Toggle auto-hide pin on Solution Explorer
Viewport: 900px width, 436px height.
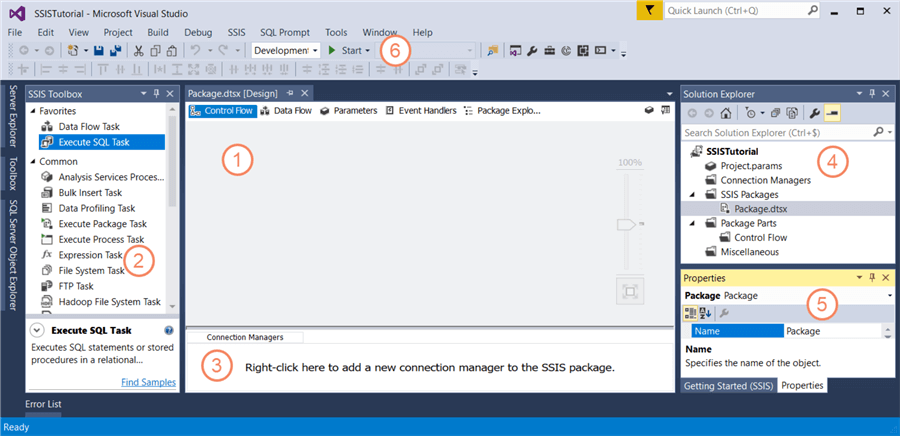[872, 94]
